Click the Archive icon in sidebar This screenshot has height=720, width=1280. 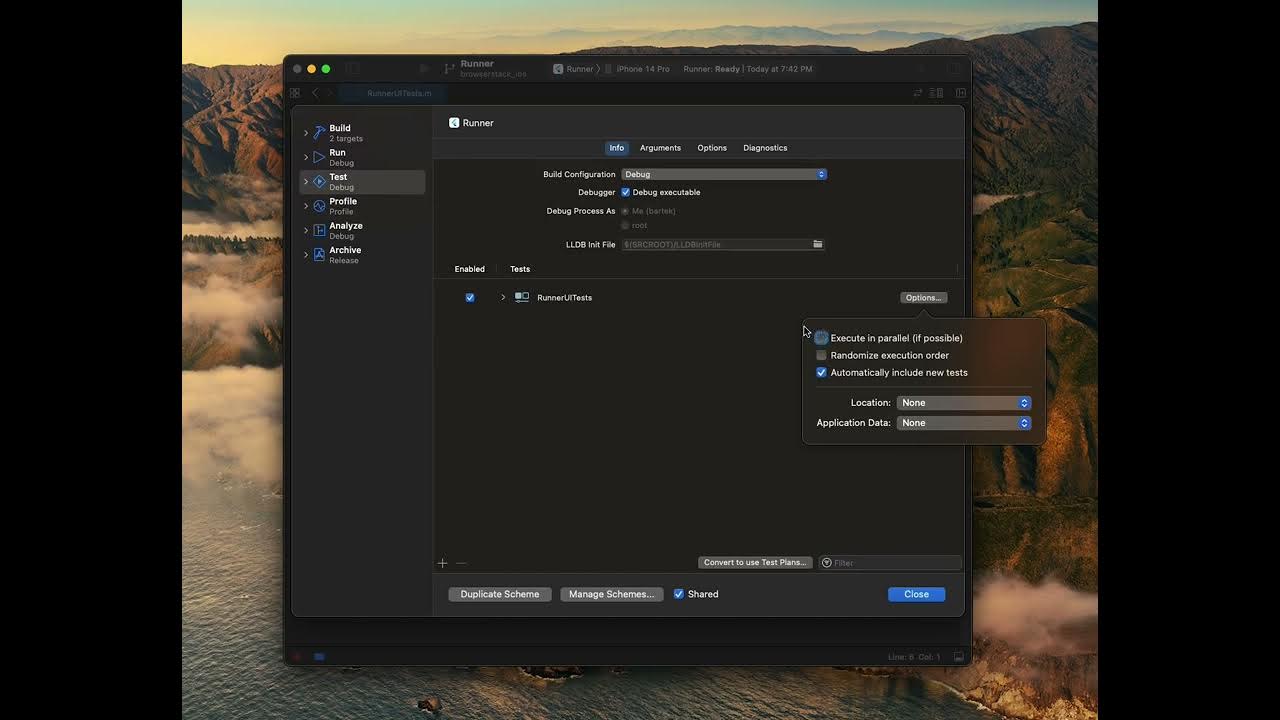(319, 254)
